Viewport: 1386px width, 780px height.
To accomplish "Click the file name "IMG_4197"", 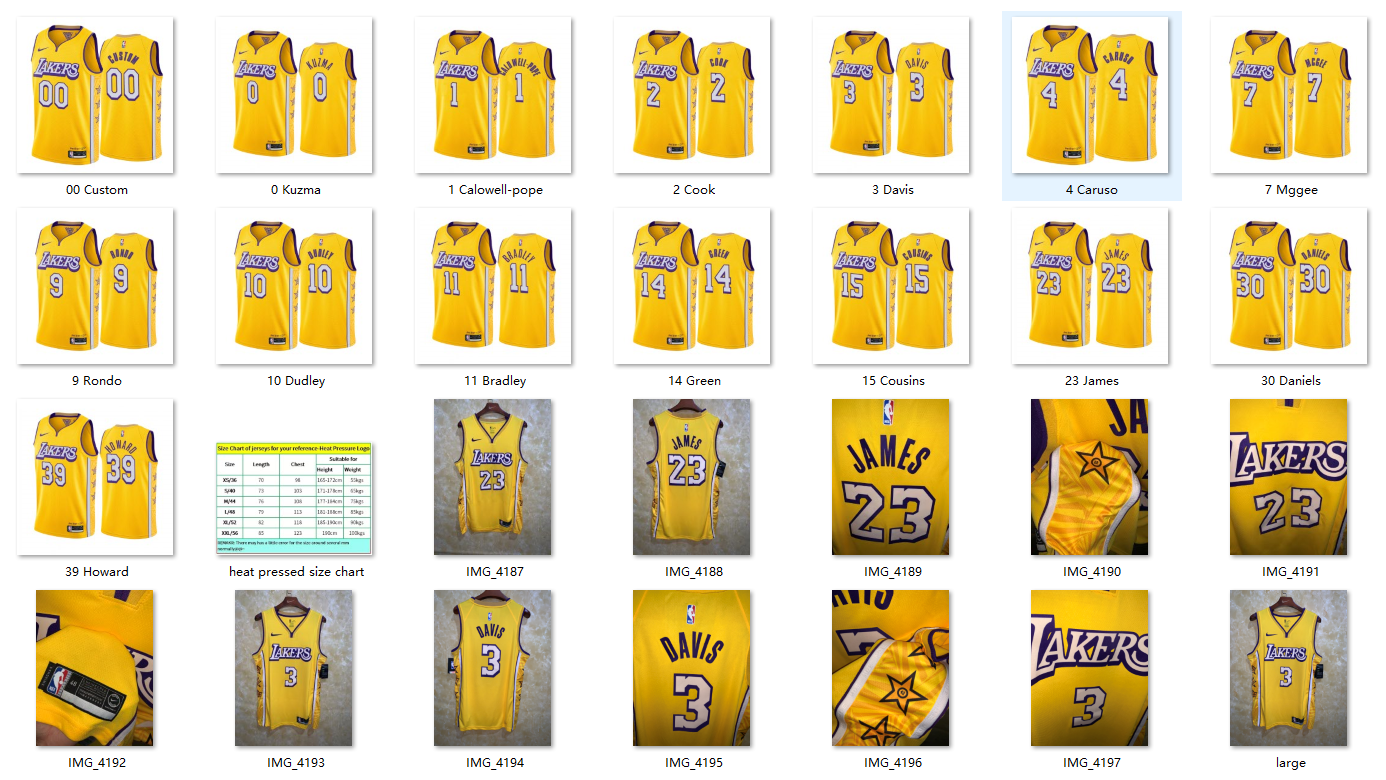I will (1091, 763).
